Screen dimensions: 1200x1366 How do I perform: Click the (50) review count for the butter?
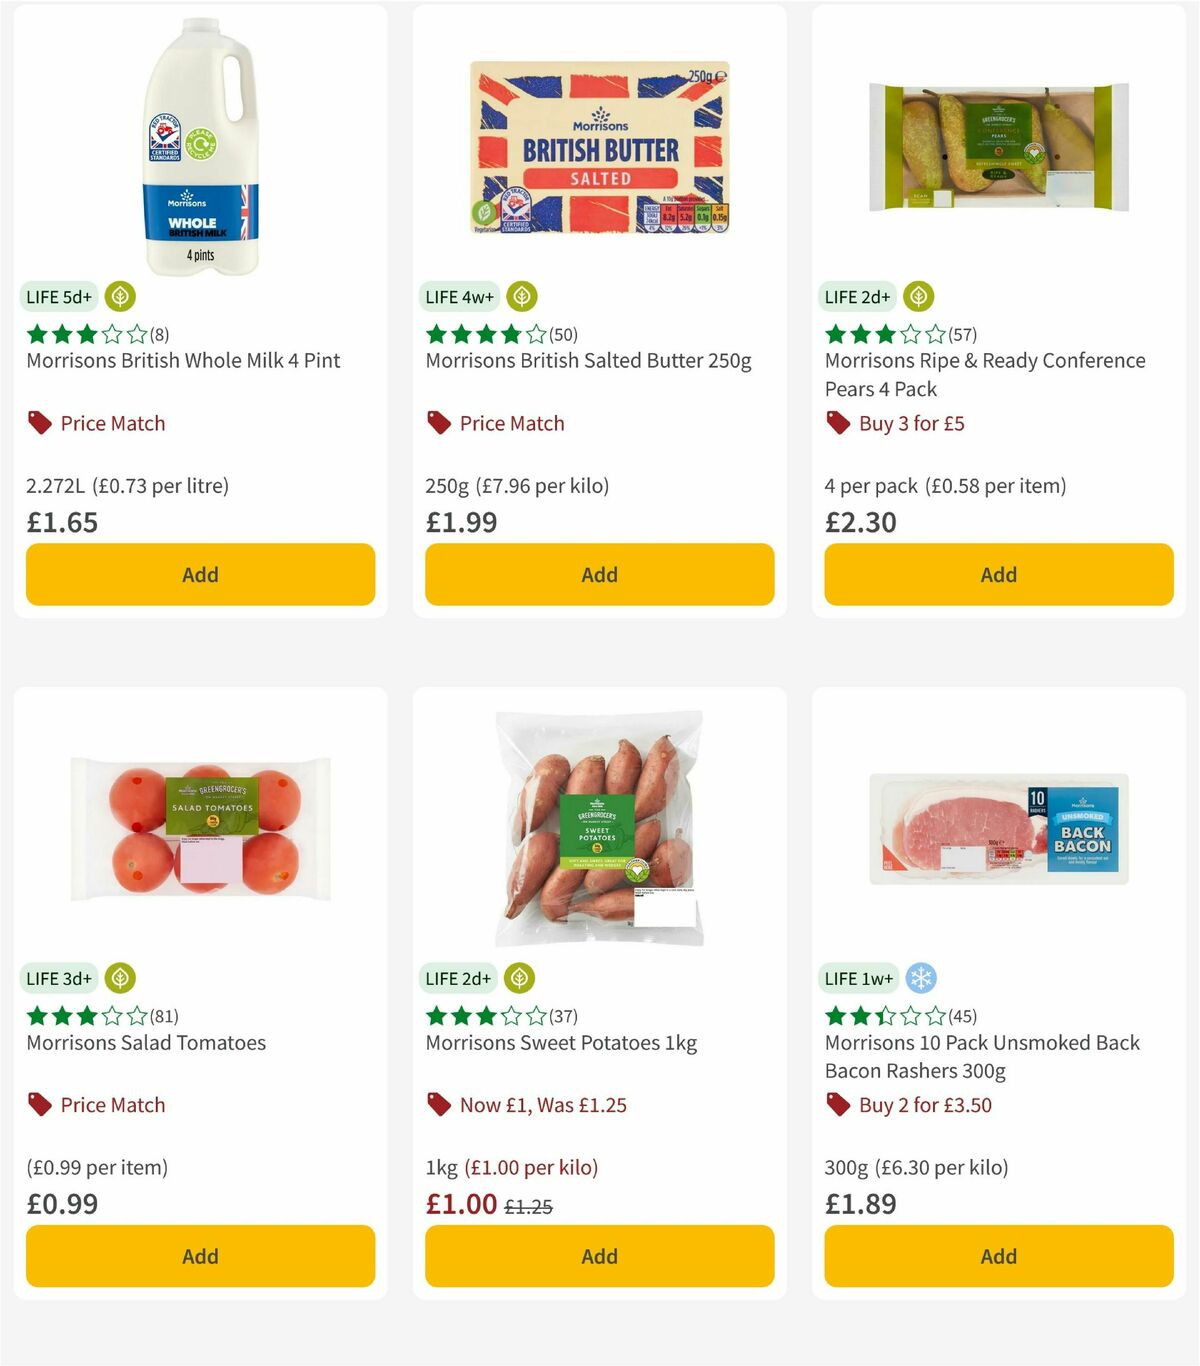(563, 335)
